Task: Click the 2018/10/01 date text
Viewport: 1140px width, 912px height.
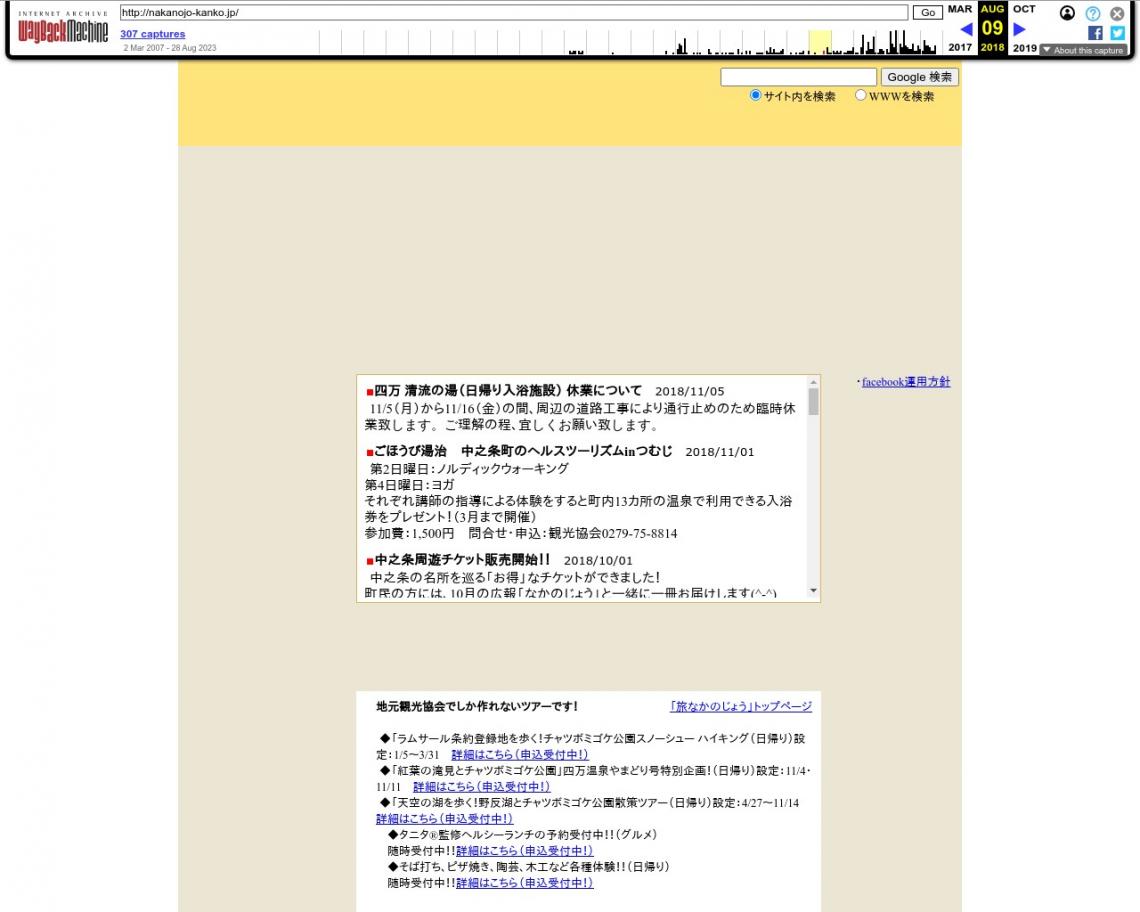Action: [598, 561]
